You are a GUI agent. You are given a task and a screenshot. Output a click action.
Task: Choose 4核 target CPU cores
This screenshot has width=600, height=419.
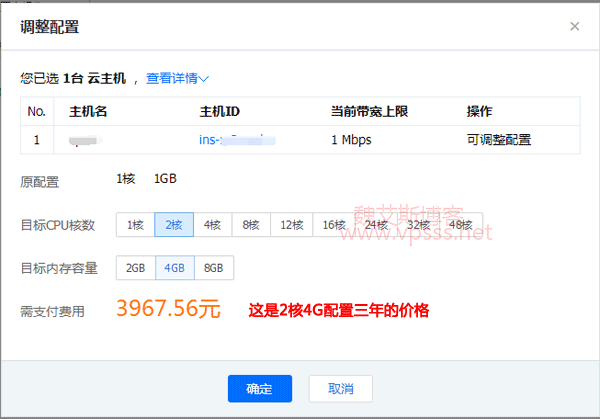pos(212,225)
